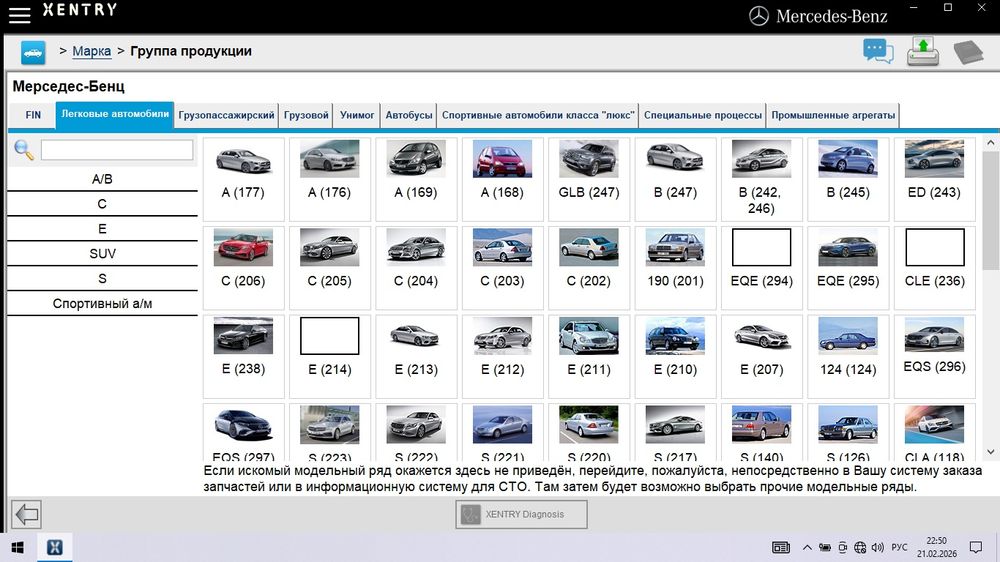Open Windows notification center icon
Image resolution: width=1000 pixels, height=562 pixels.
pyautogui.click(x=976, y=547)
